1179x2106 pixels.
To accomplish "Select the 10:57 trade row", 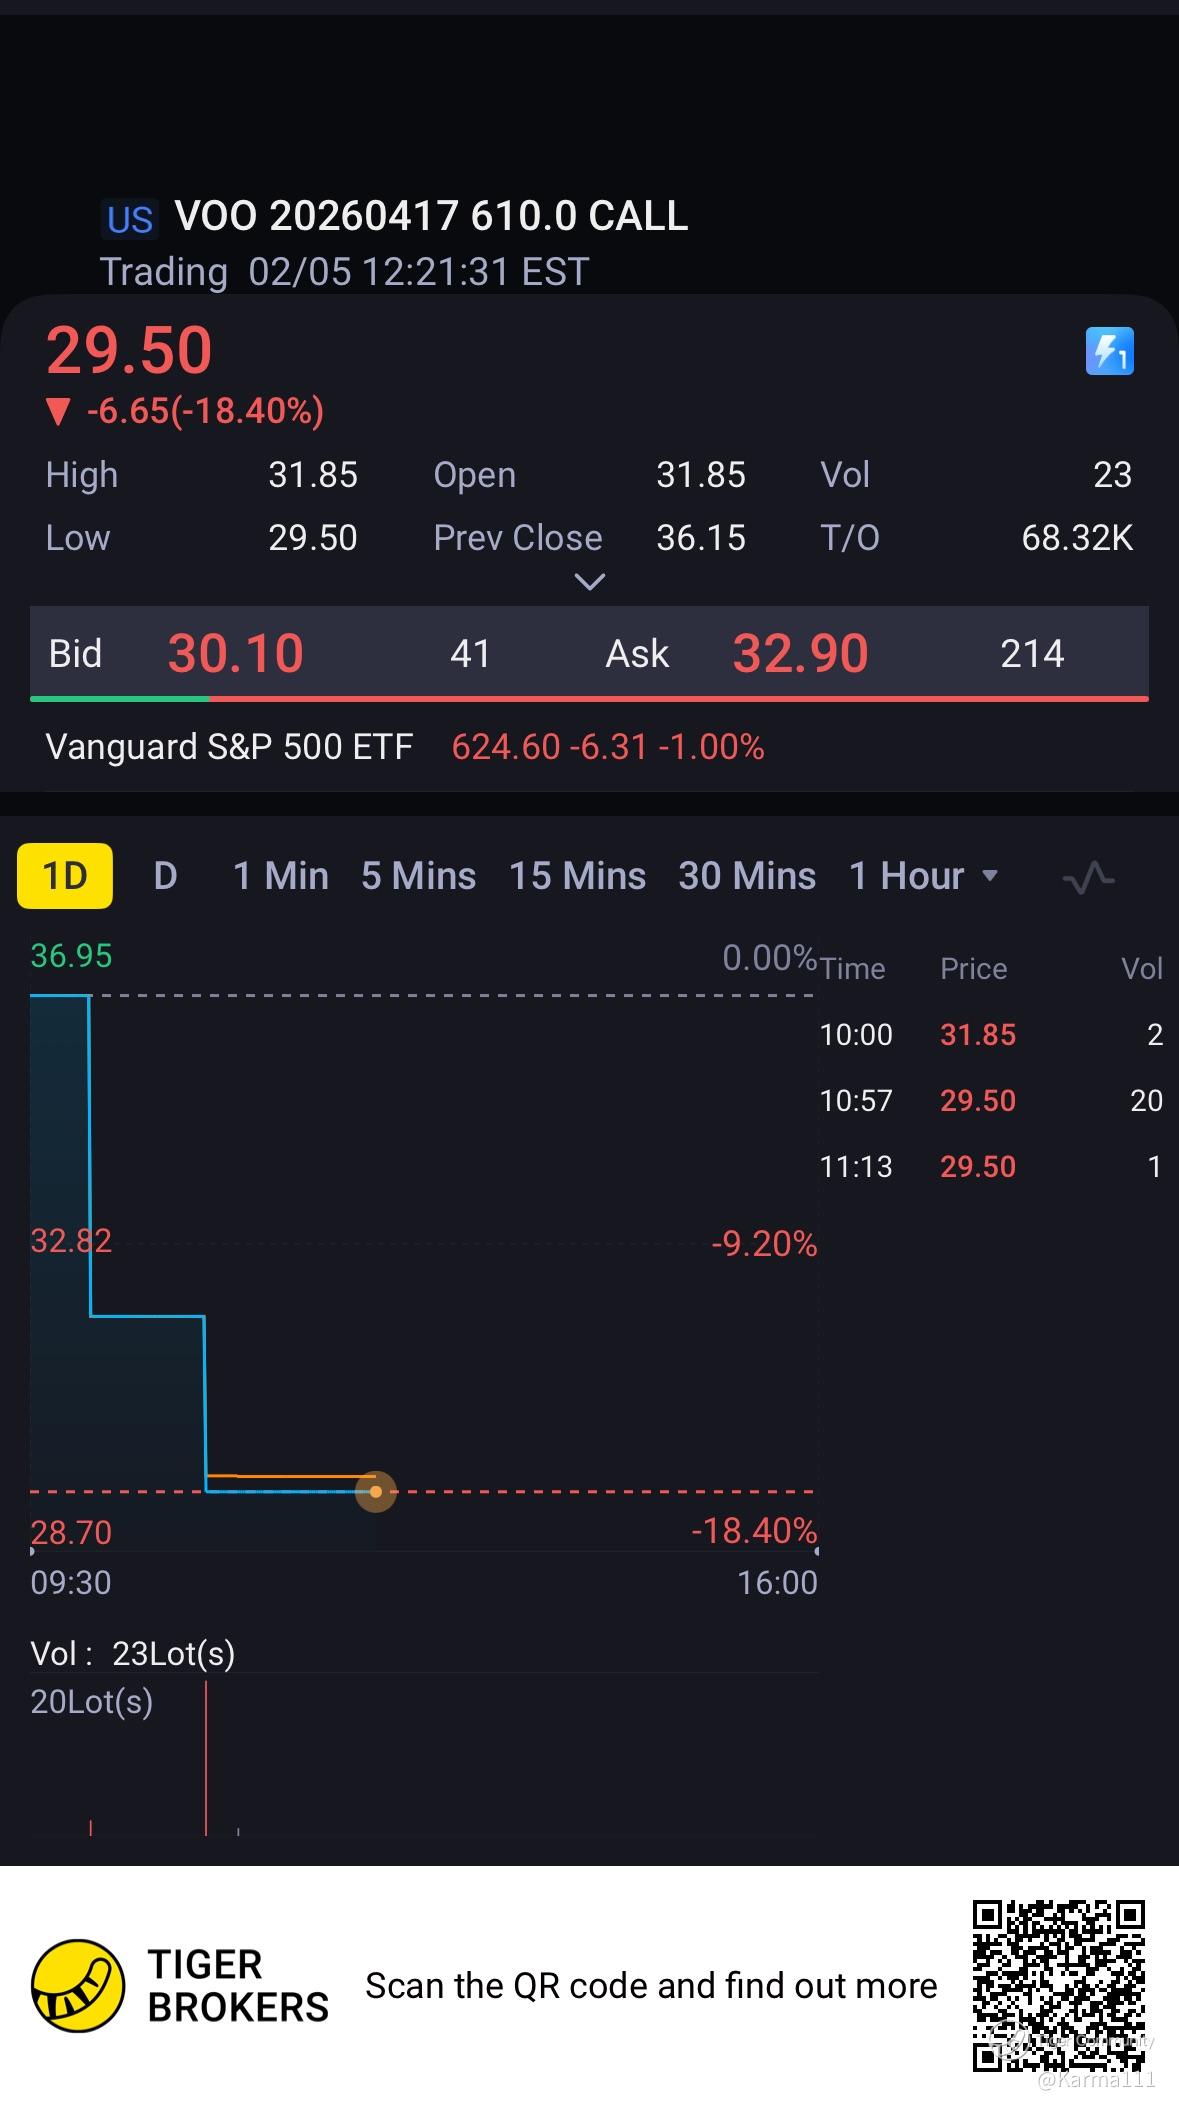I will [x=992, y=1101].
